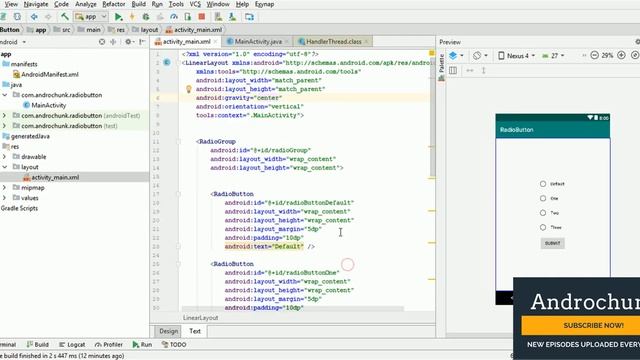Click the Profile app gauge icon
The image size is (640, 360).
(174, 17)
